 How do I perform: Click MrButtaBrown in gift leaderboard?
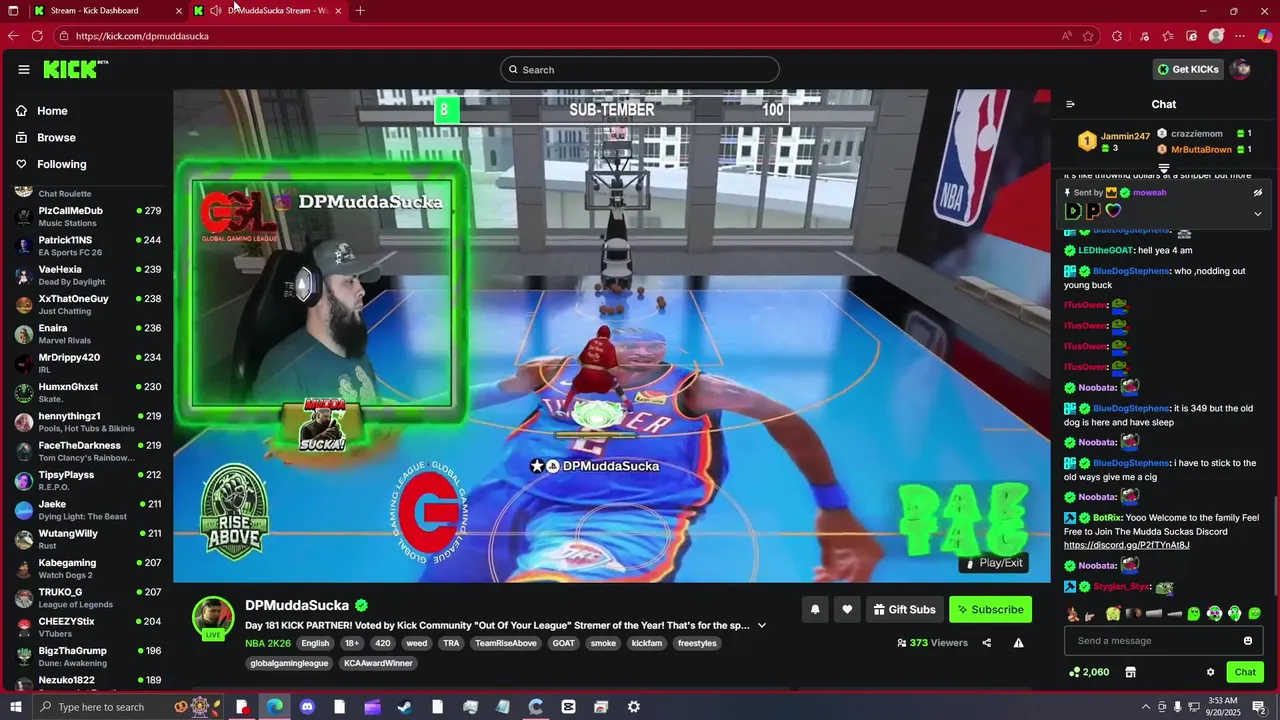pyautogui.click(x=1201, y=149)
